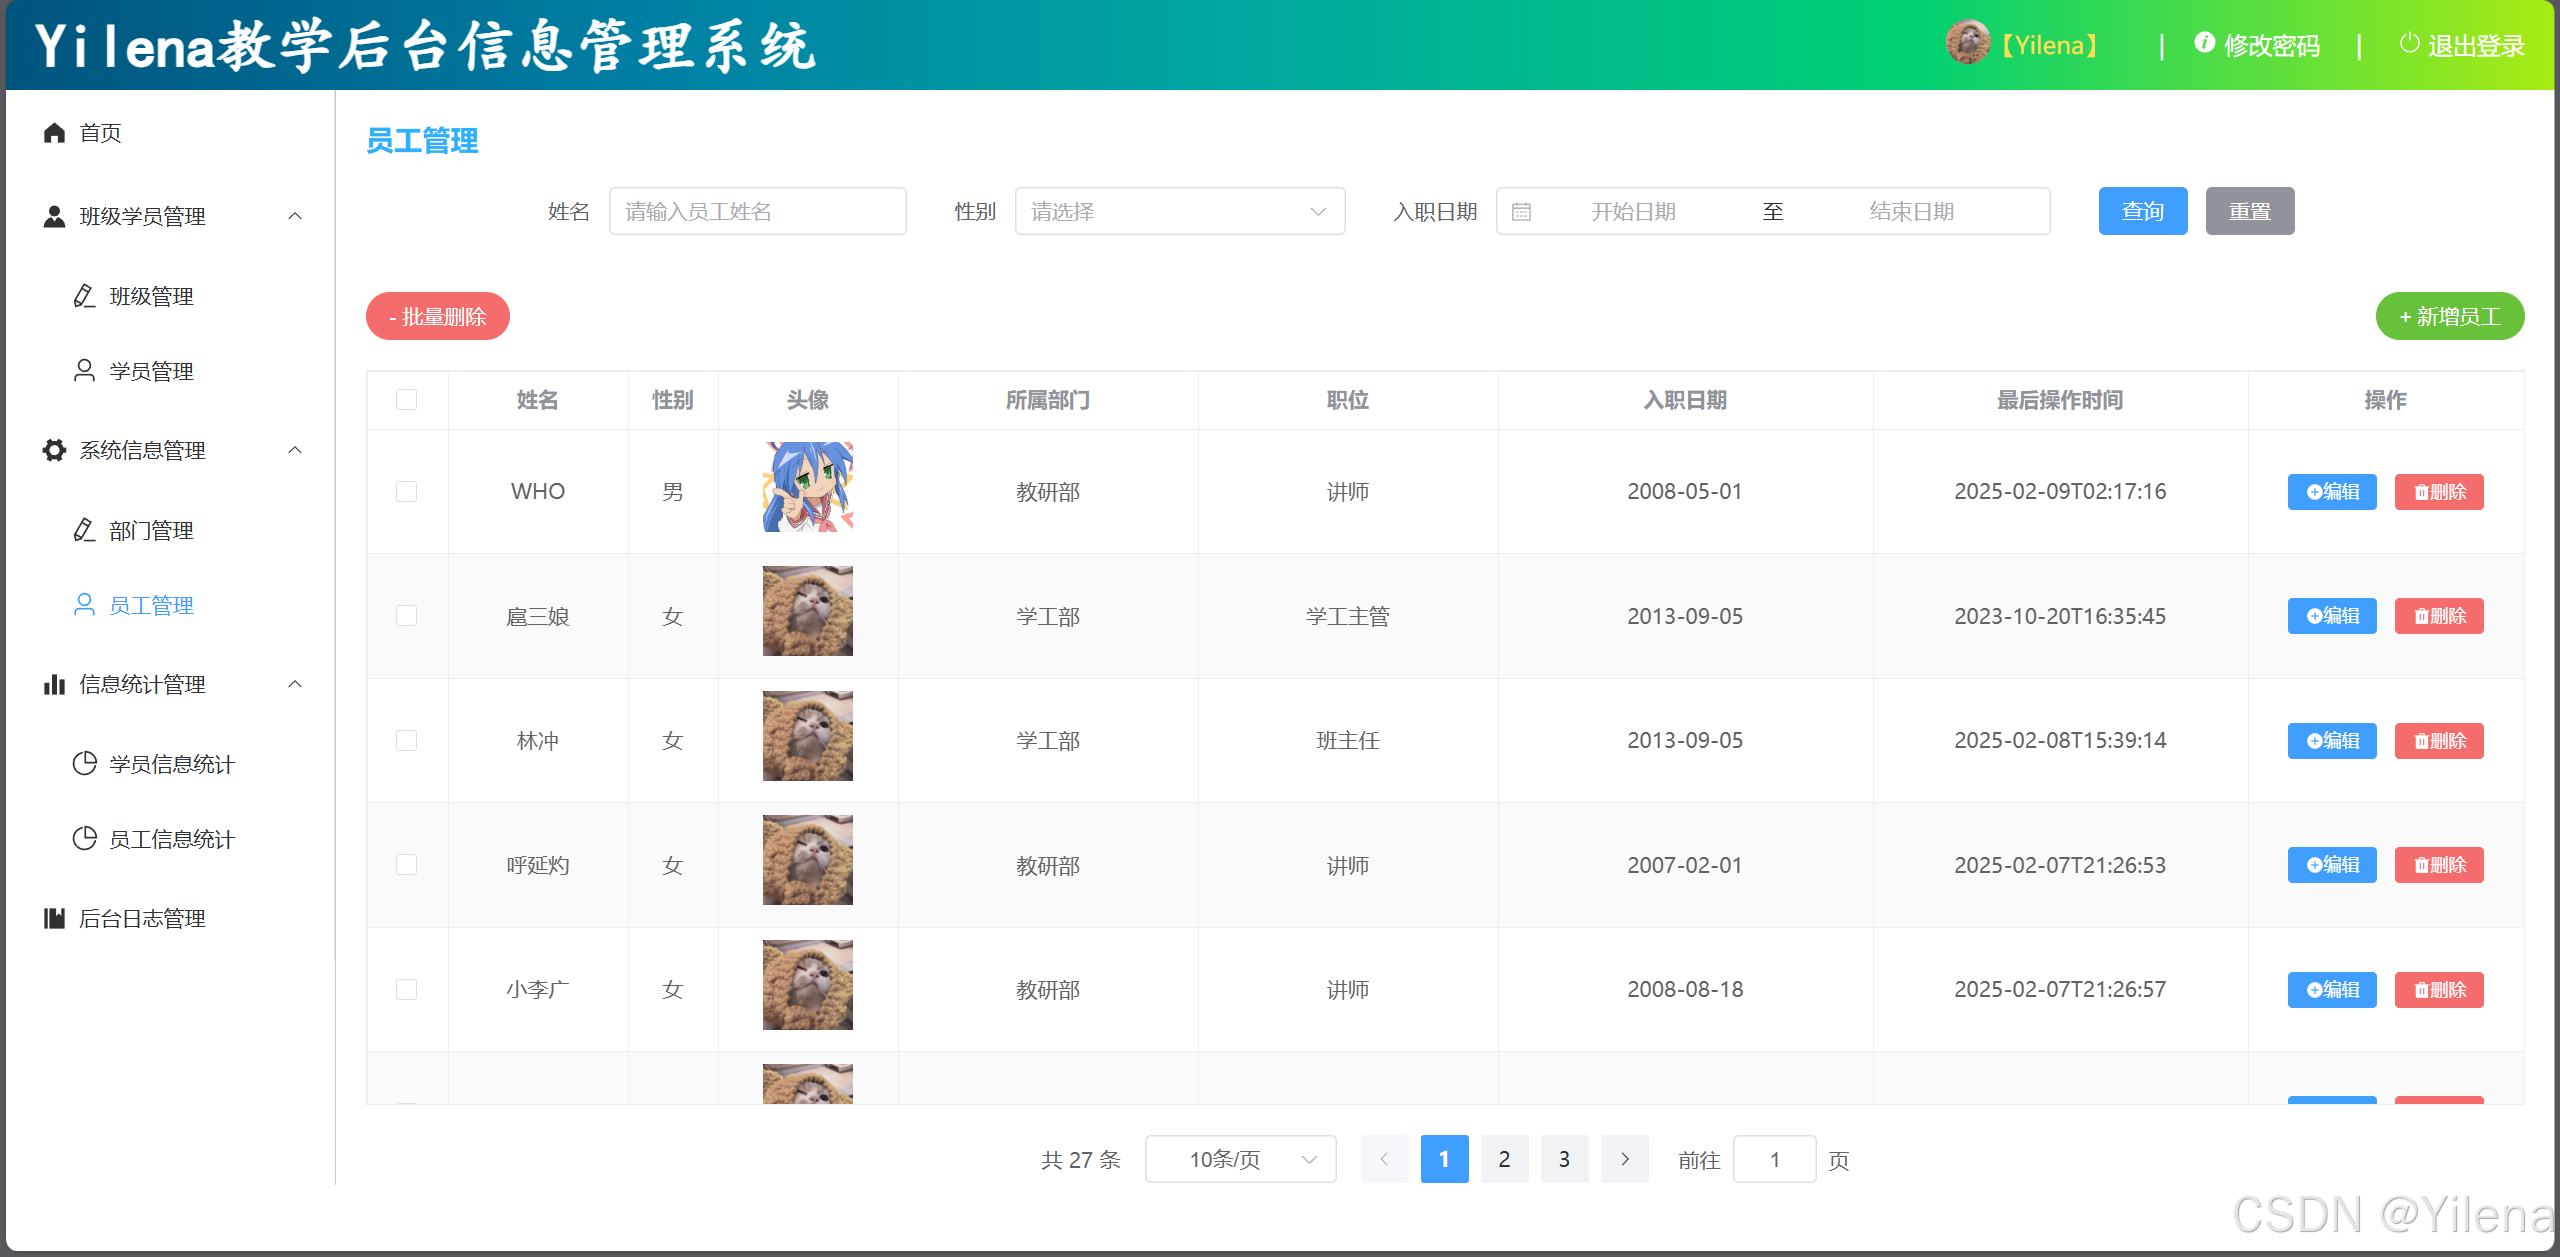Go to page 2 in pagination
Viewport: 2560px width, 1257px height.
(1504, 1159)
